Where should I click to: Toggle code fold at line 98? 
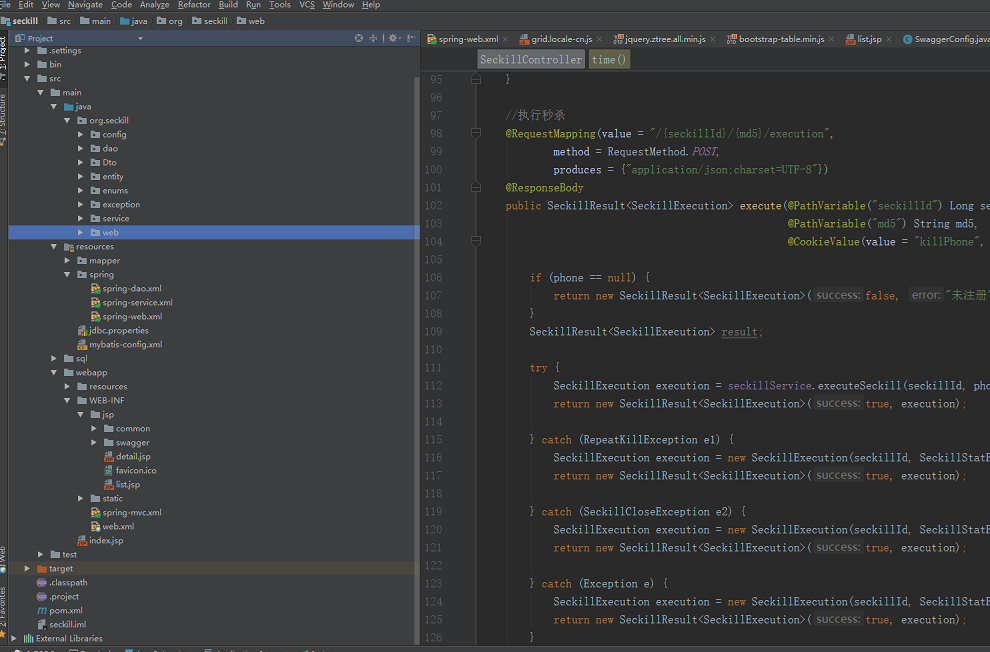pos(476,133)
